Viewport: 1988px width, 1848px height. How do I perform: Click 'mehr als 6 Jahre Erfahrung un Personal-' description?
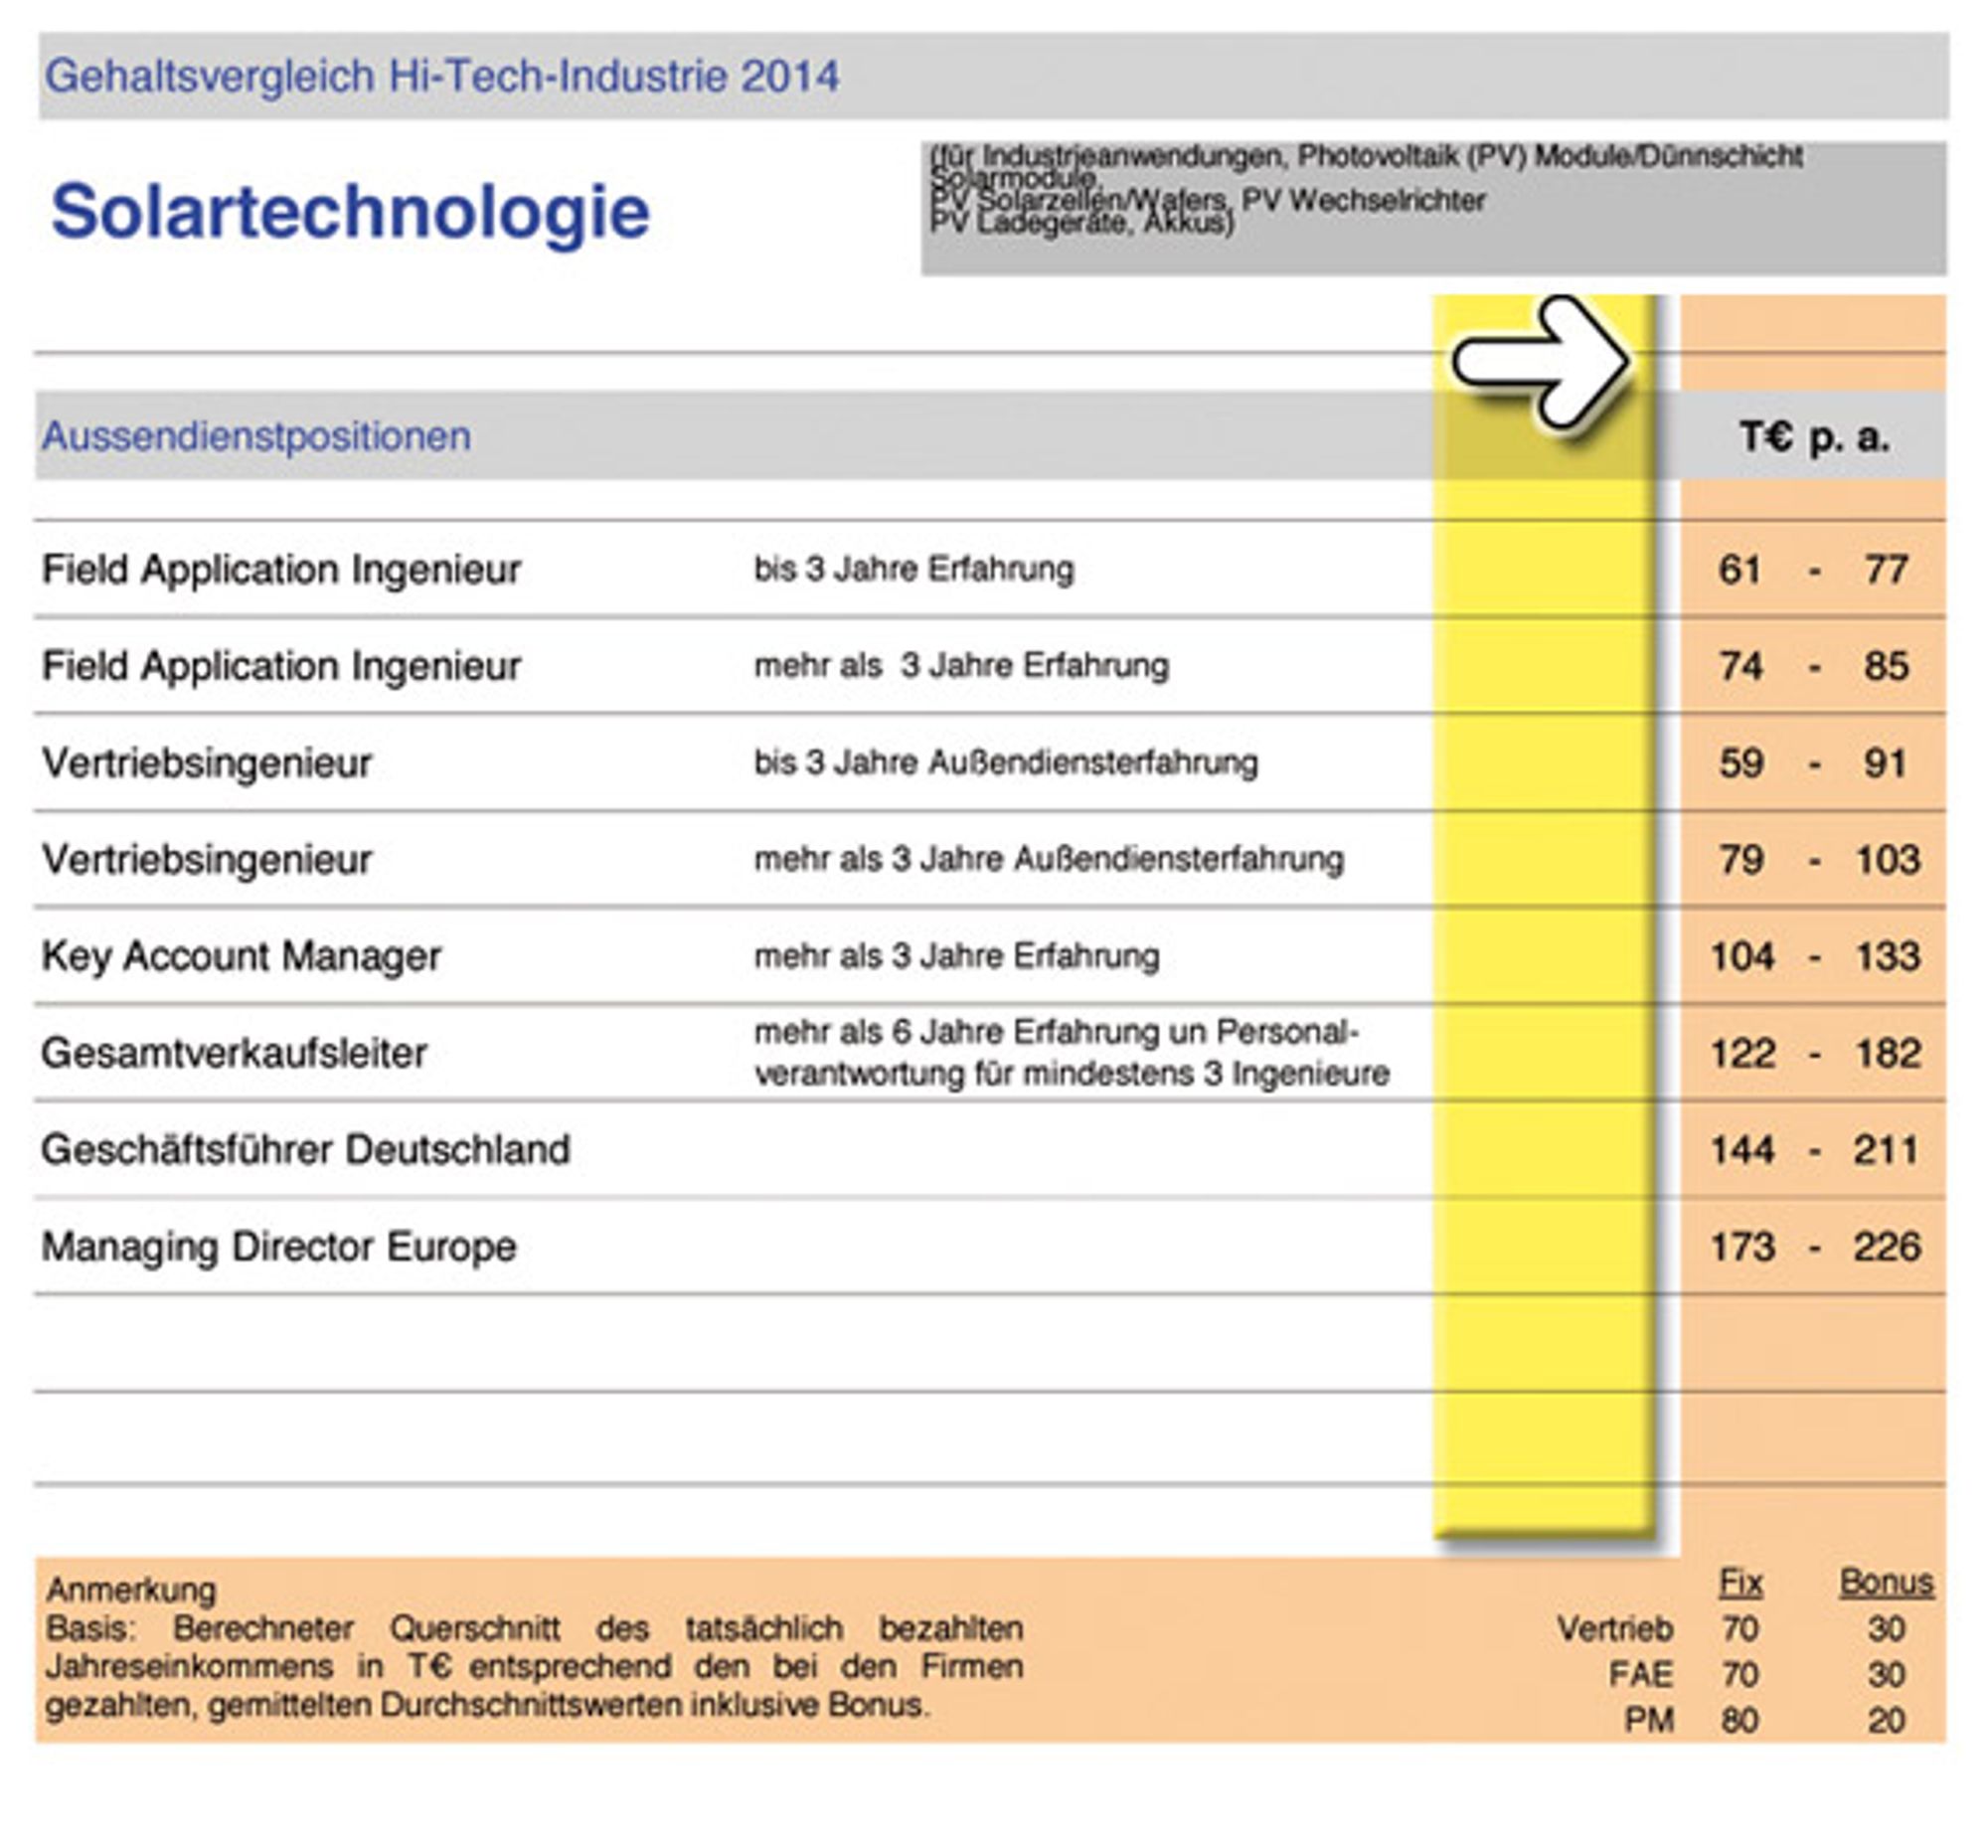pos(1057,1032)
